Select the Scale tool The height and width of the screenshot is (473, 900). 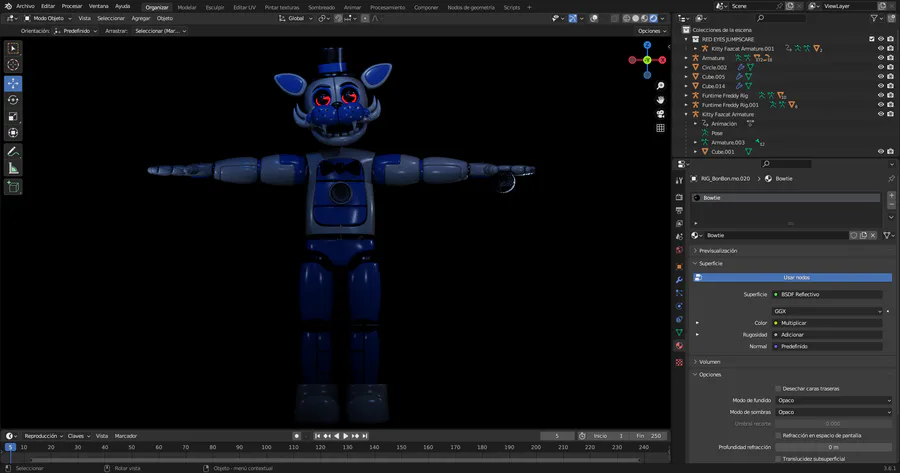coord(13,117)
